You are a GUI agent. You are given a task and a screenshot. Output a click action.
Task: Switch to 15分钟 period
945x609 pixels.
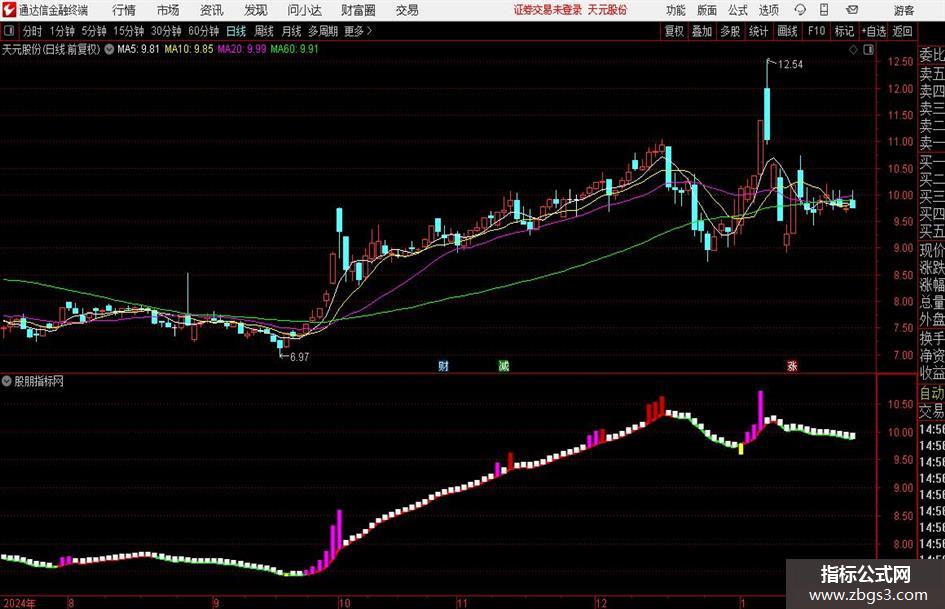pyautogui.click(x=128, y=31)
